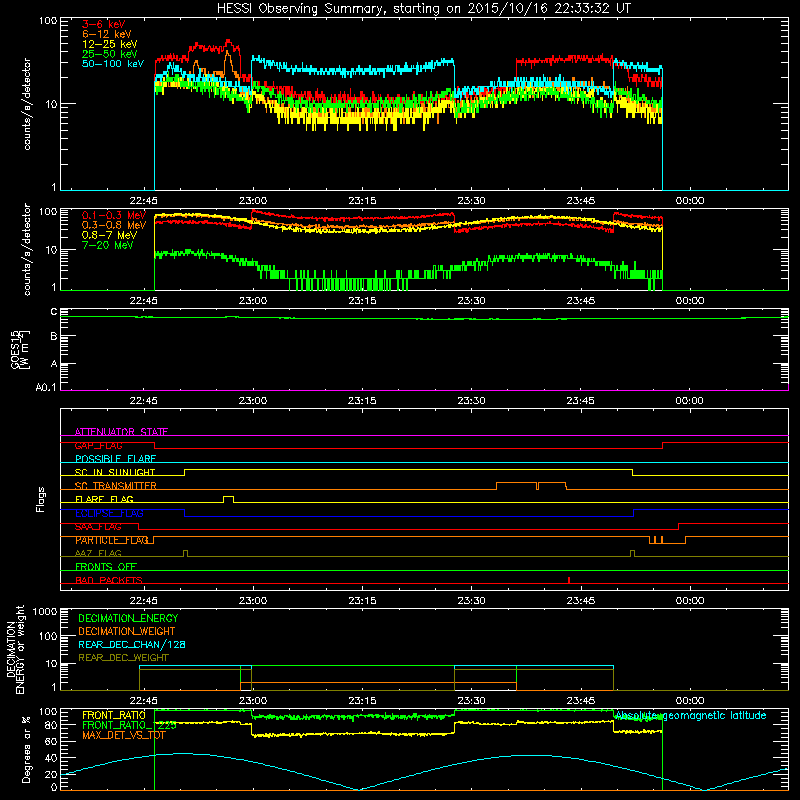
Task: Click the 1000 tick label on decimation axis
Action: (44, 612)
